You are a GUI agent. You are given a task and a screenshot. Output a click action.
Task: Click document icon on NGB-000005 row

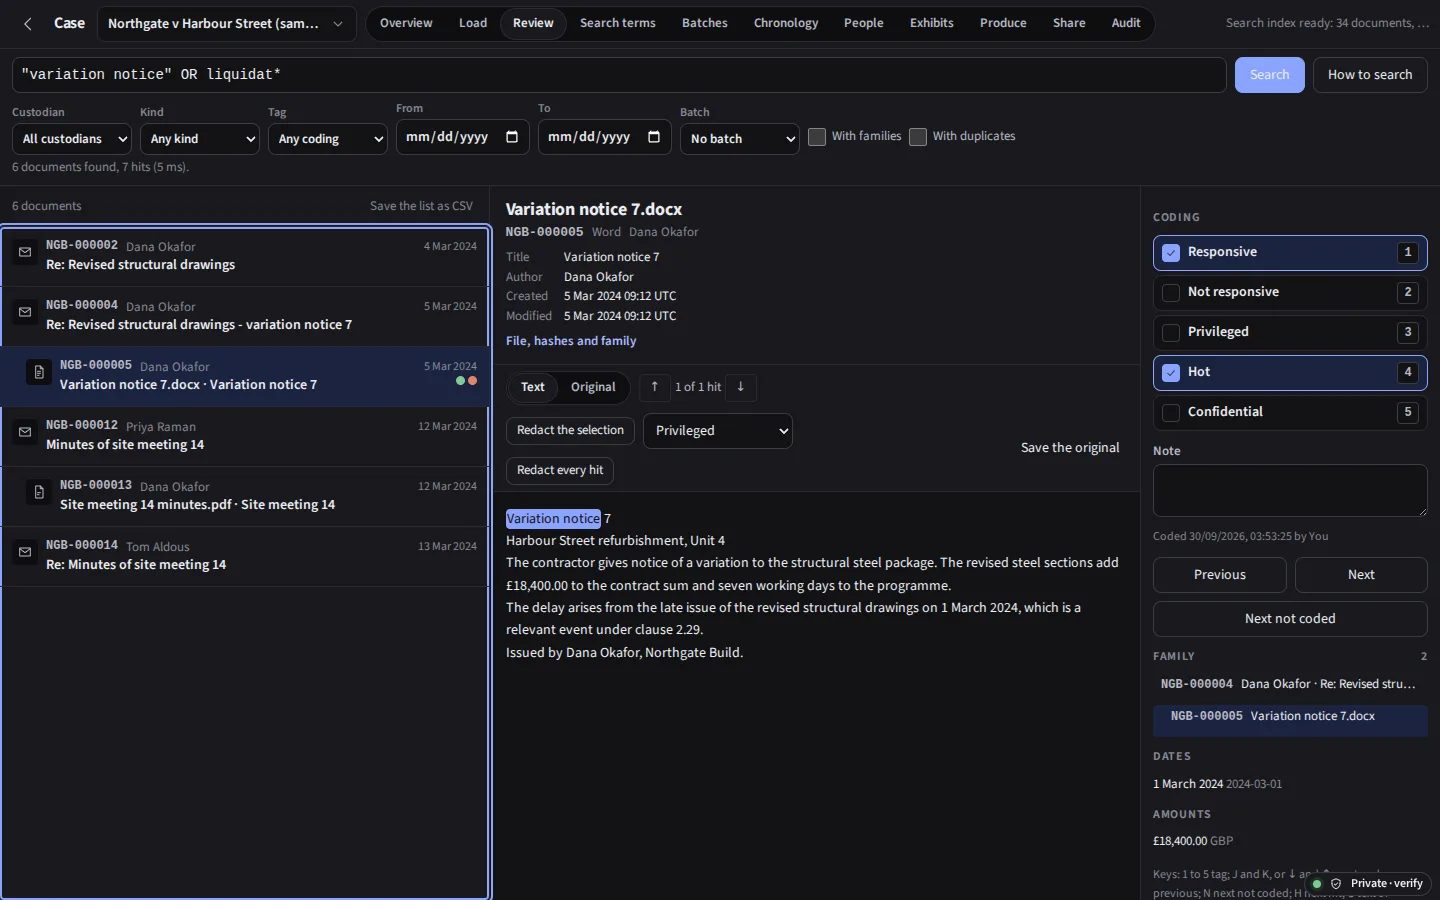[x=39, y=373]
